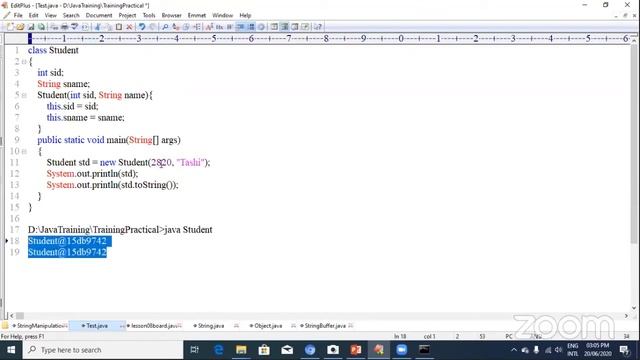Screen dimensions: 640x360
Task: Click the Open file folder icon
Action: [20, 27]
